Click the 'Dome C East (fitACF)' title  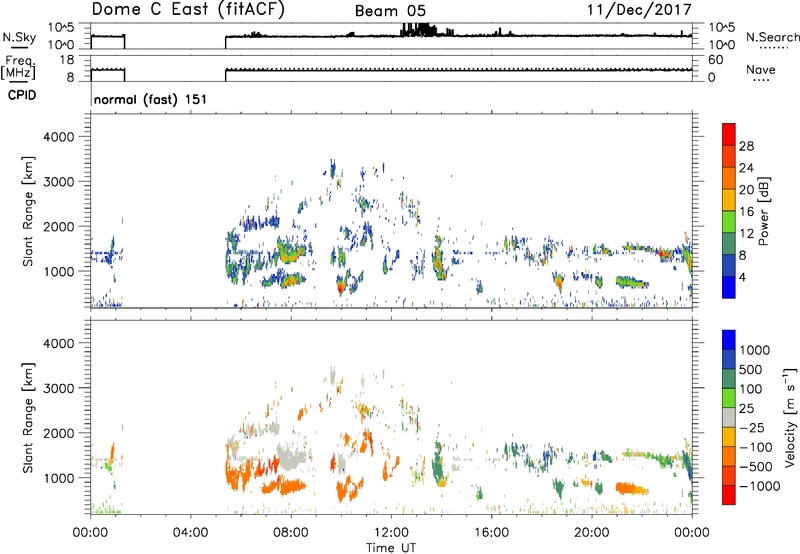(188, 10)
